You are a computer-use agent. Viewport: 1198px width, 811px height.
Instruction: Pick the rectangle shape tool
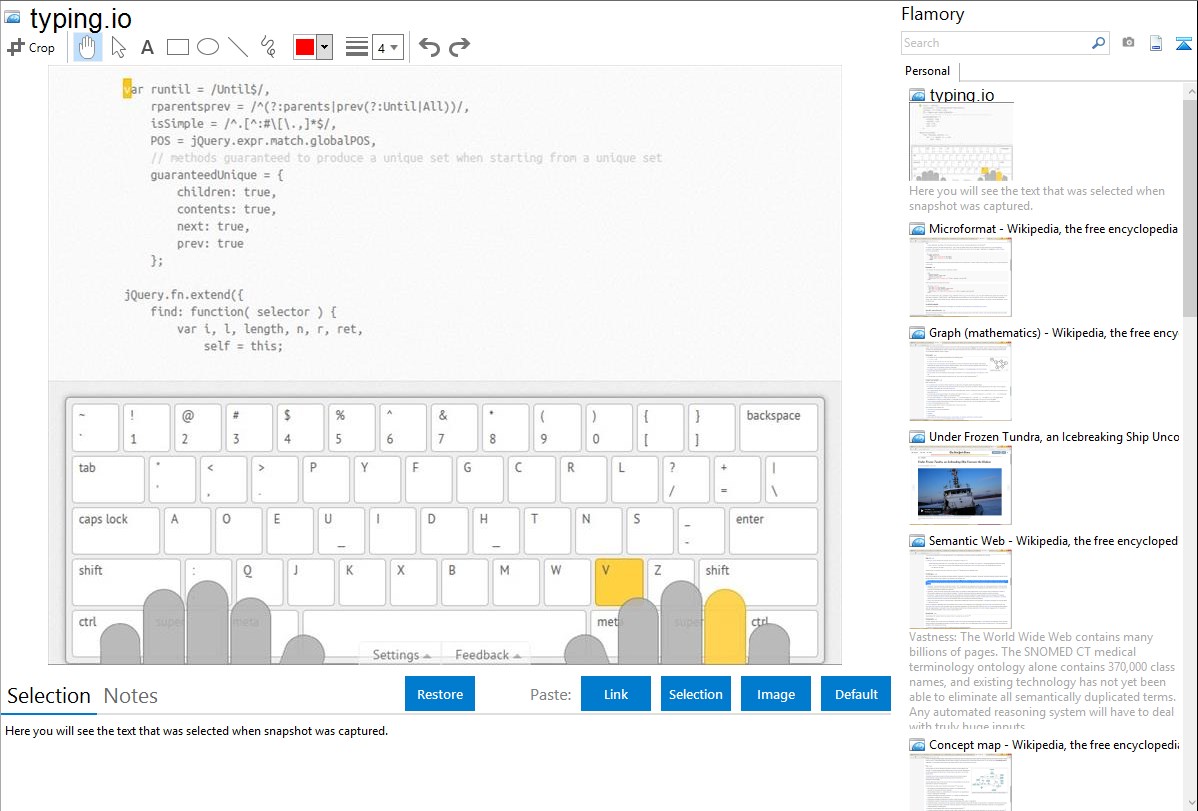tap(178, 47)
